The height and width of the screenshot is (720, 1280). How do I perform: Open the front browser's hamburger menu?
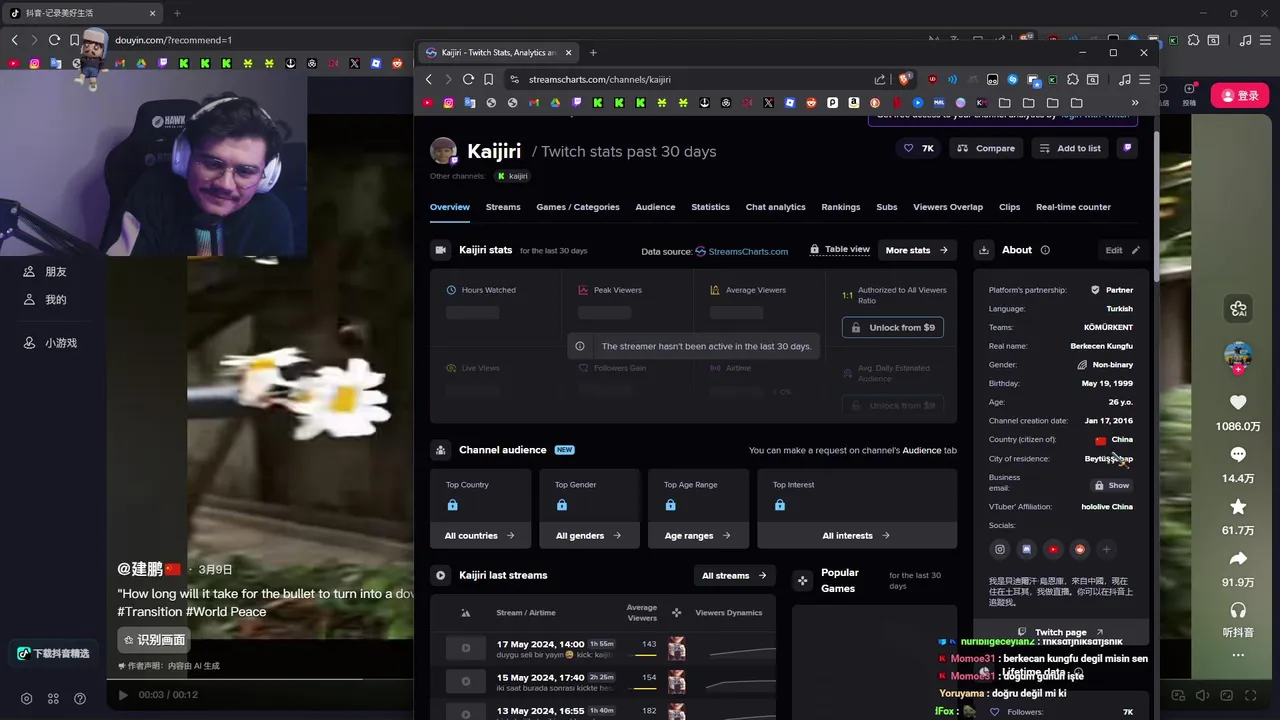click(1145, 79)
